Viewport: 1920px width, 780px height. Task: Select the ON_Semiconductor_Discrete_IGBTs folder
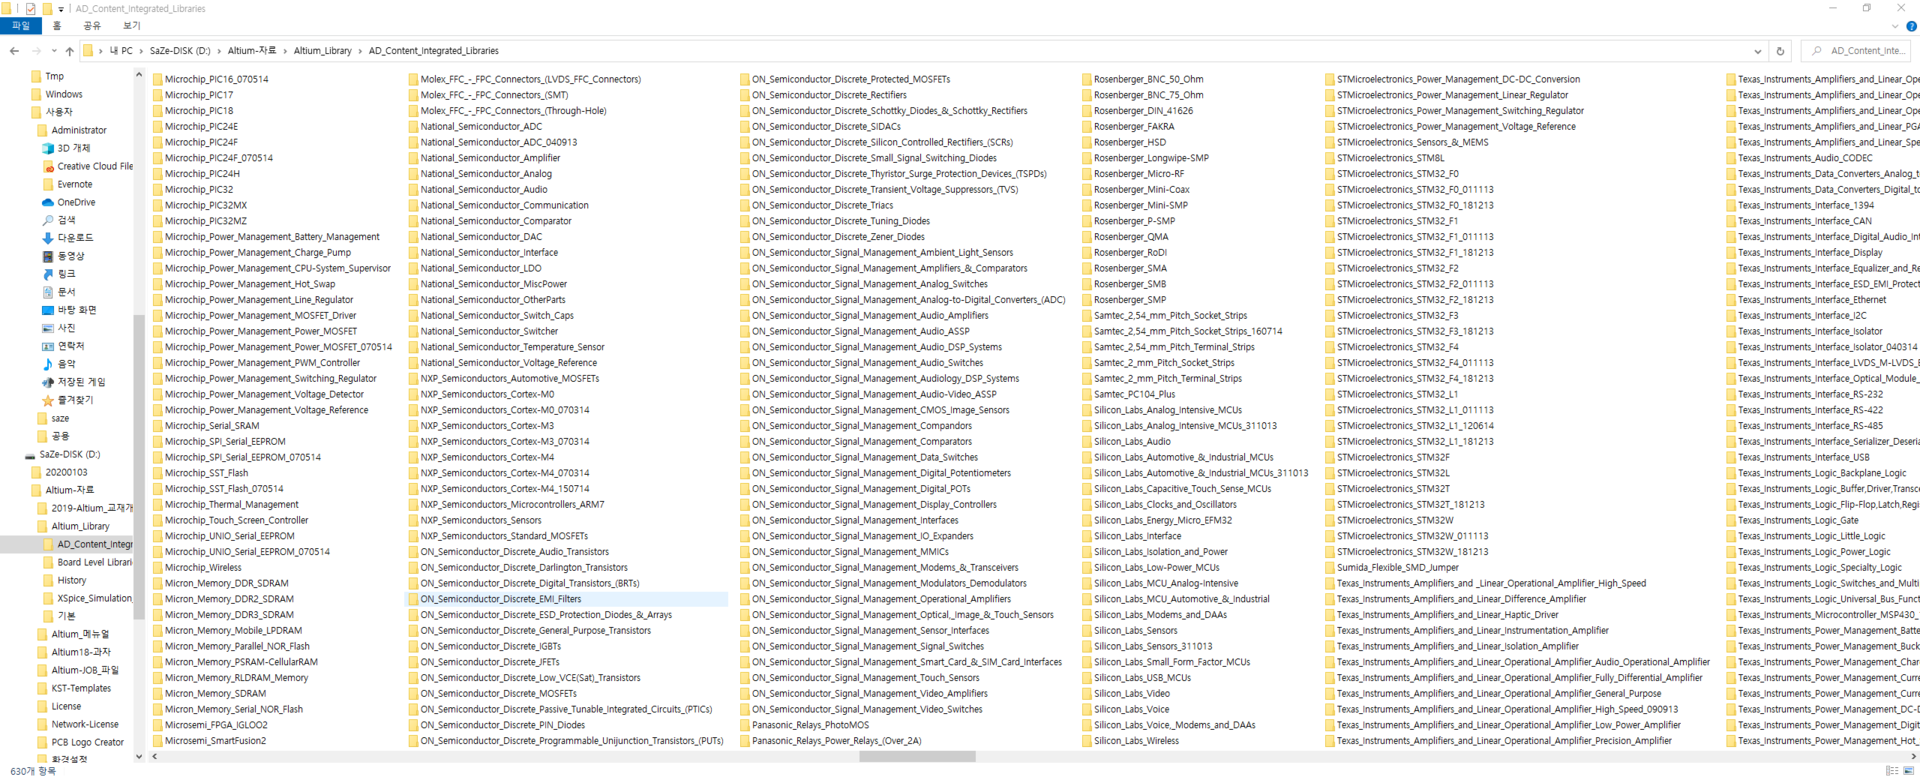tap(485, 646)
